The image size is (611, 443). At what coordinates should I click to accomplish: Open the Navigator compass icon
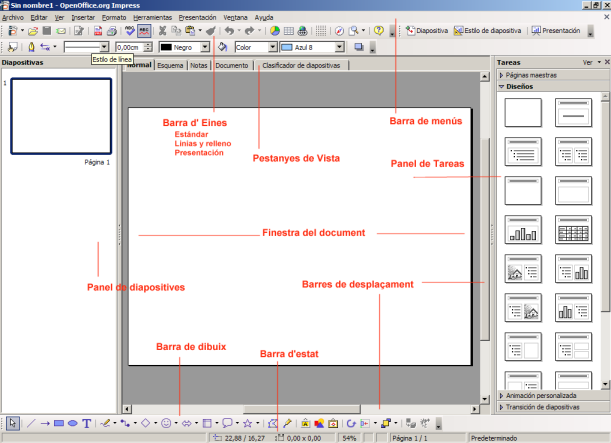click(339, 30)
